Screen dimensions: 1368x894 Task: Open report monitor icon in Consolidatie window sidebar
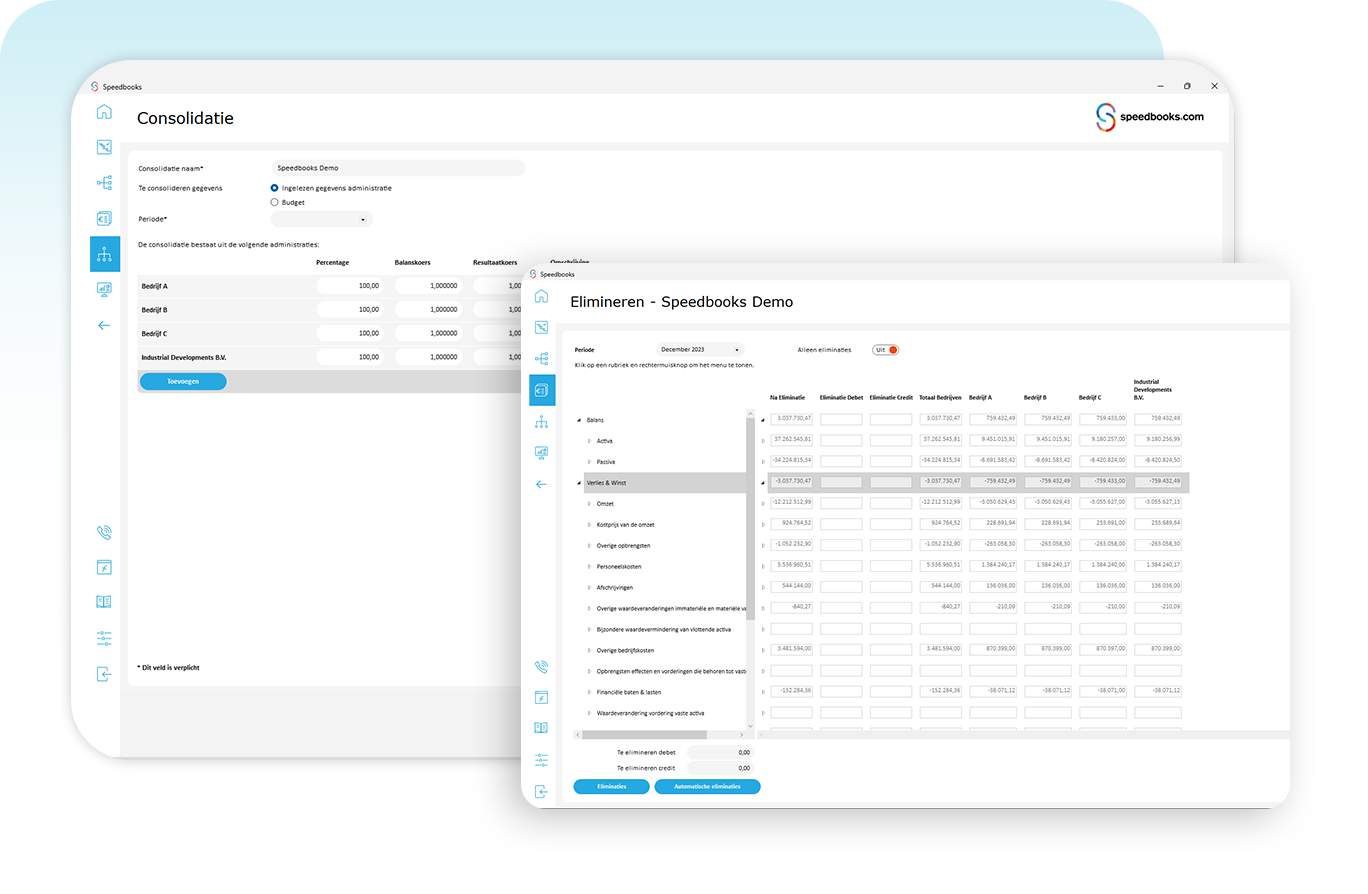pos(104,289)
